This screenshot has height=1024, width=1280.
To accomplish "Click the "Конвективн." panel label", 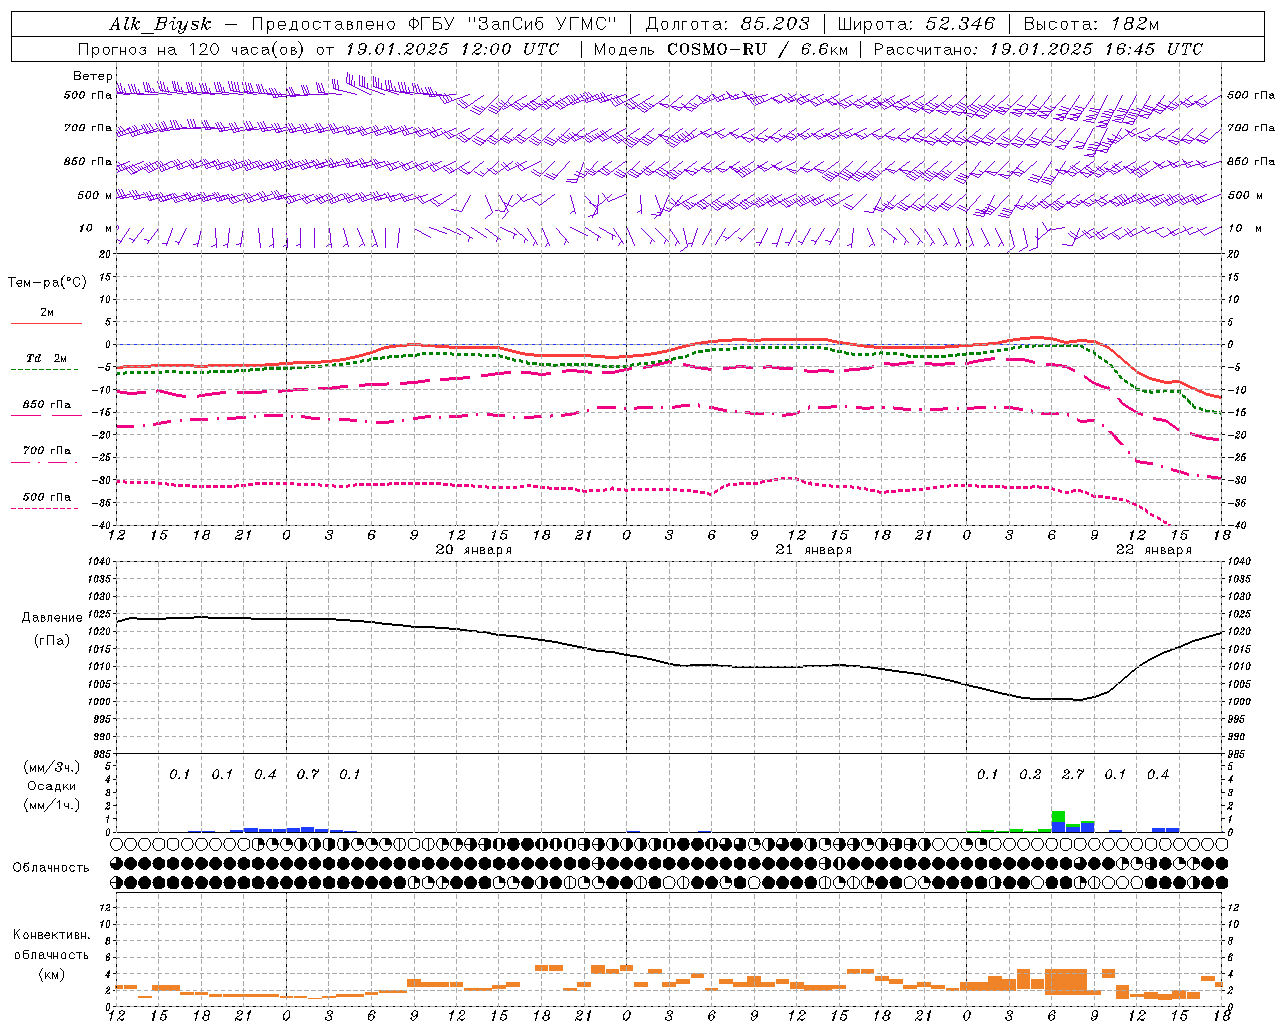I will click(51, 935).
